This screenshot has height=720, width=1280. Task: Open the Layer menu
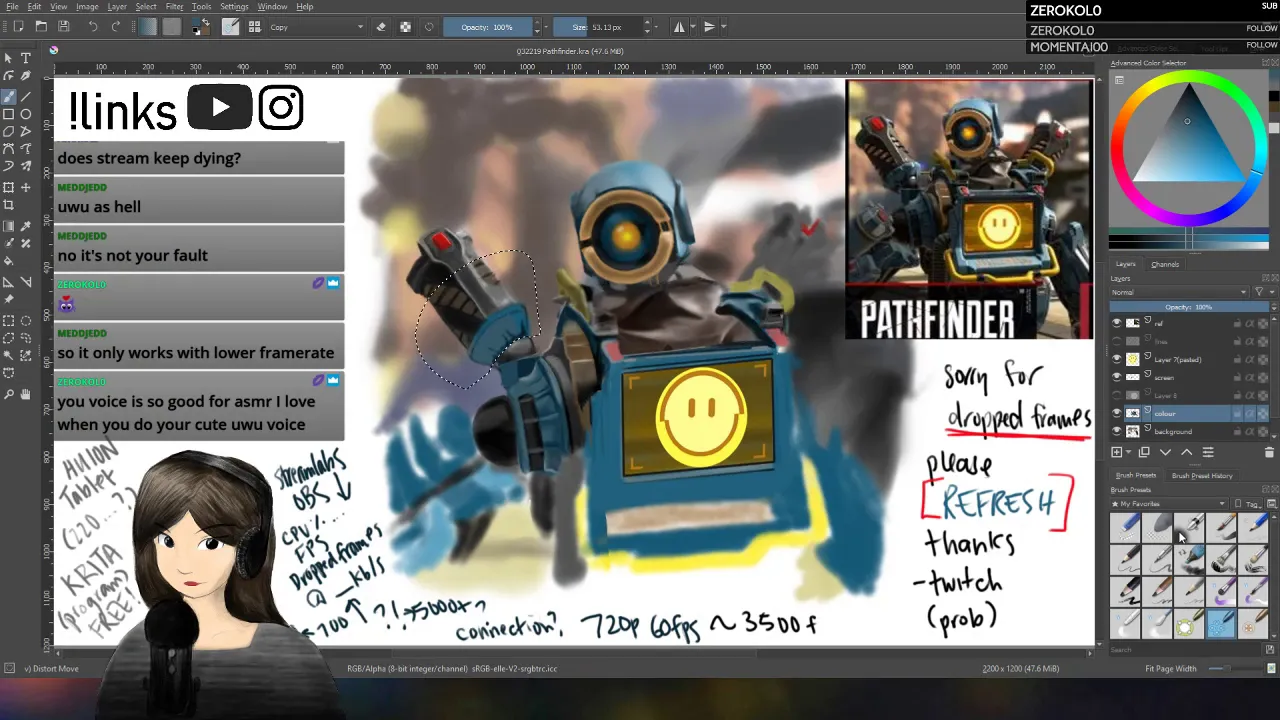(116, 6)
